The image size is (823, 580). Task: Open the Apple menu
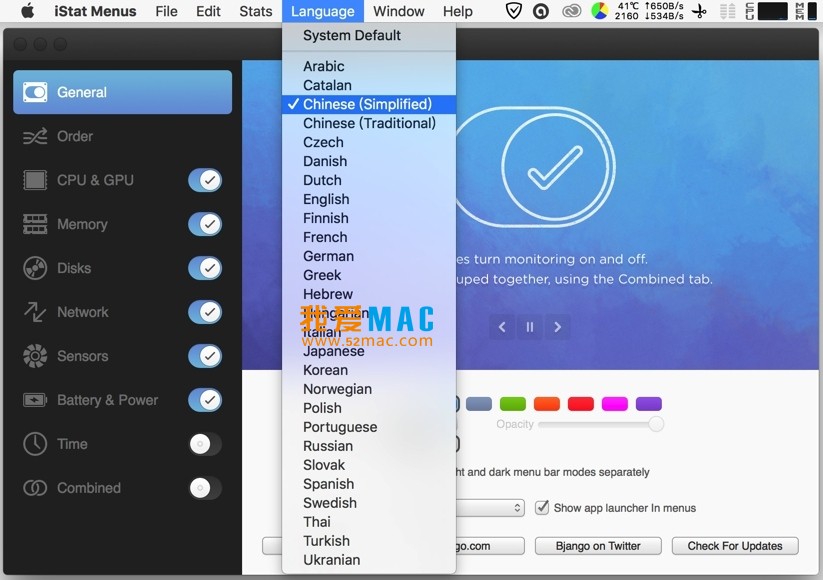27,11
